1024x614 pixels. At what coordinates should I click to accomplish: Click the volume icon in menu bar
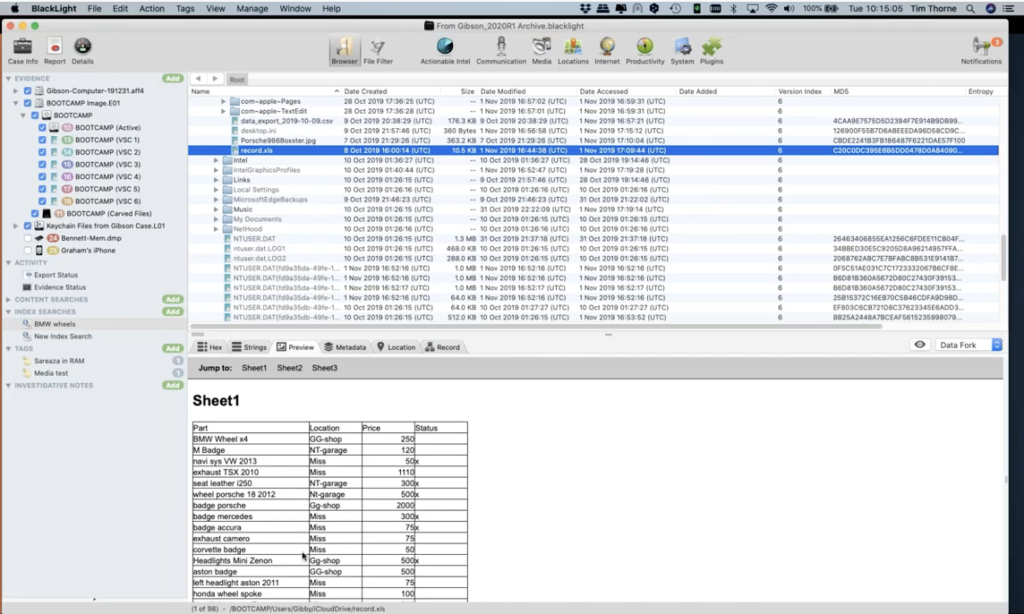[789, 8]
